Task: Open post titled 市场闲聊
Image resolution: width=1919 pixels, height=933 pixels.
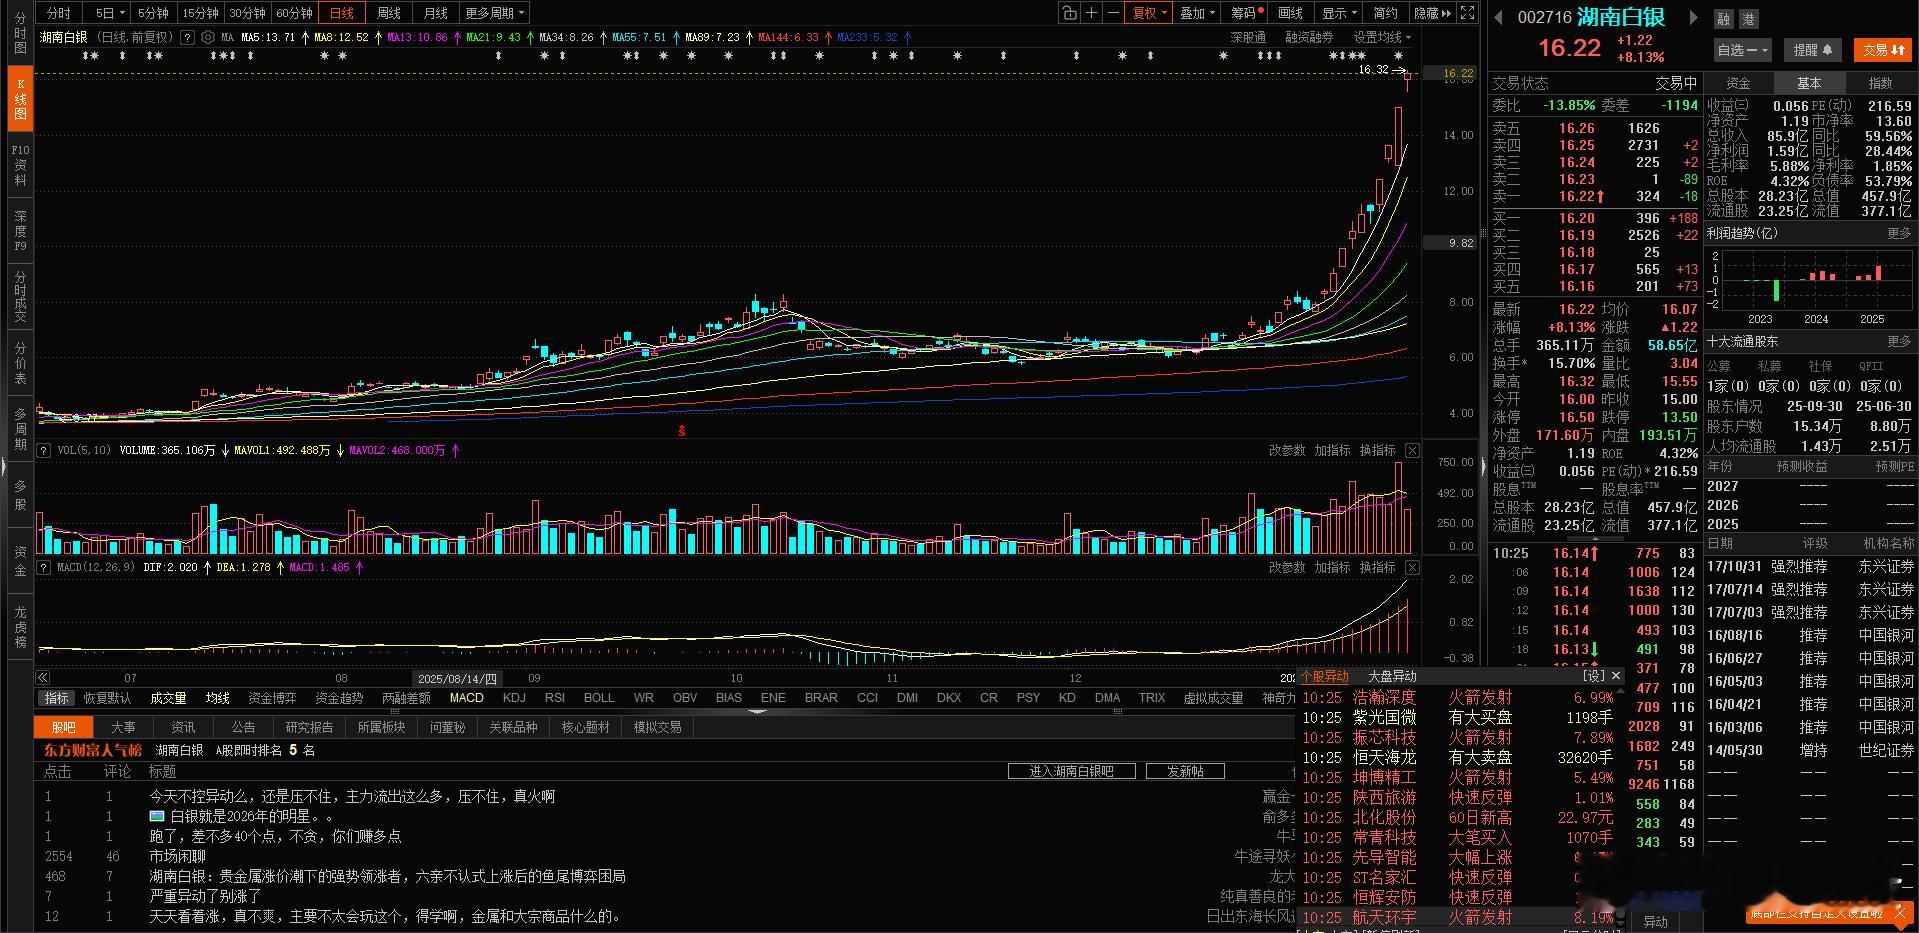Action: 177,856
